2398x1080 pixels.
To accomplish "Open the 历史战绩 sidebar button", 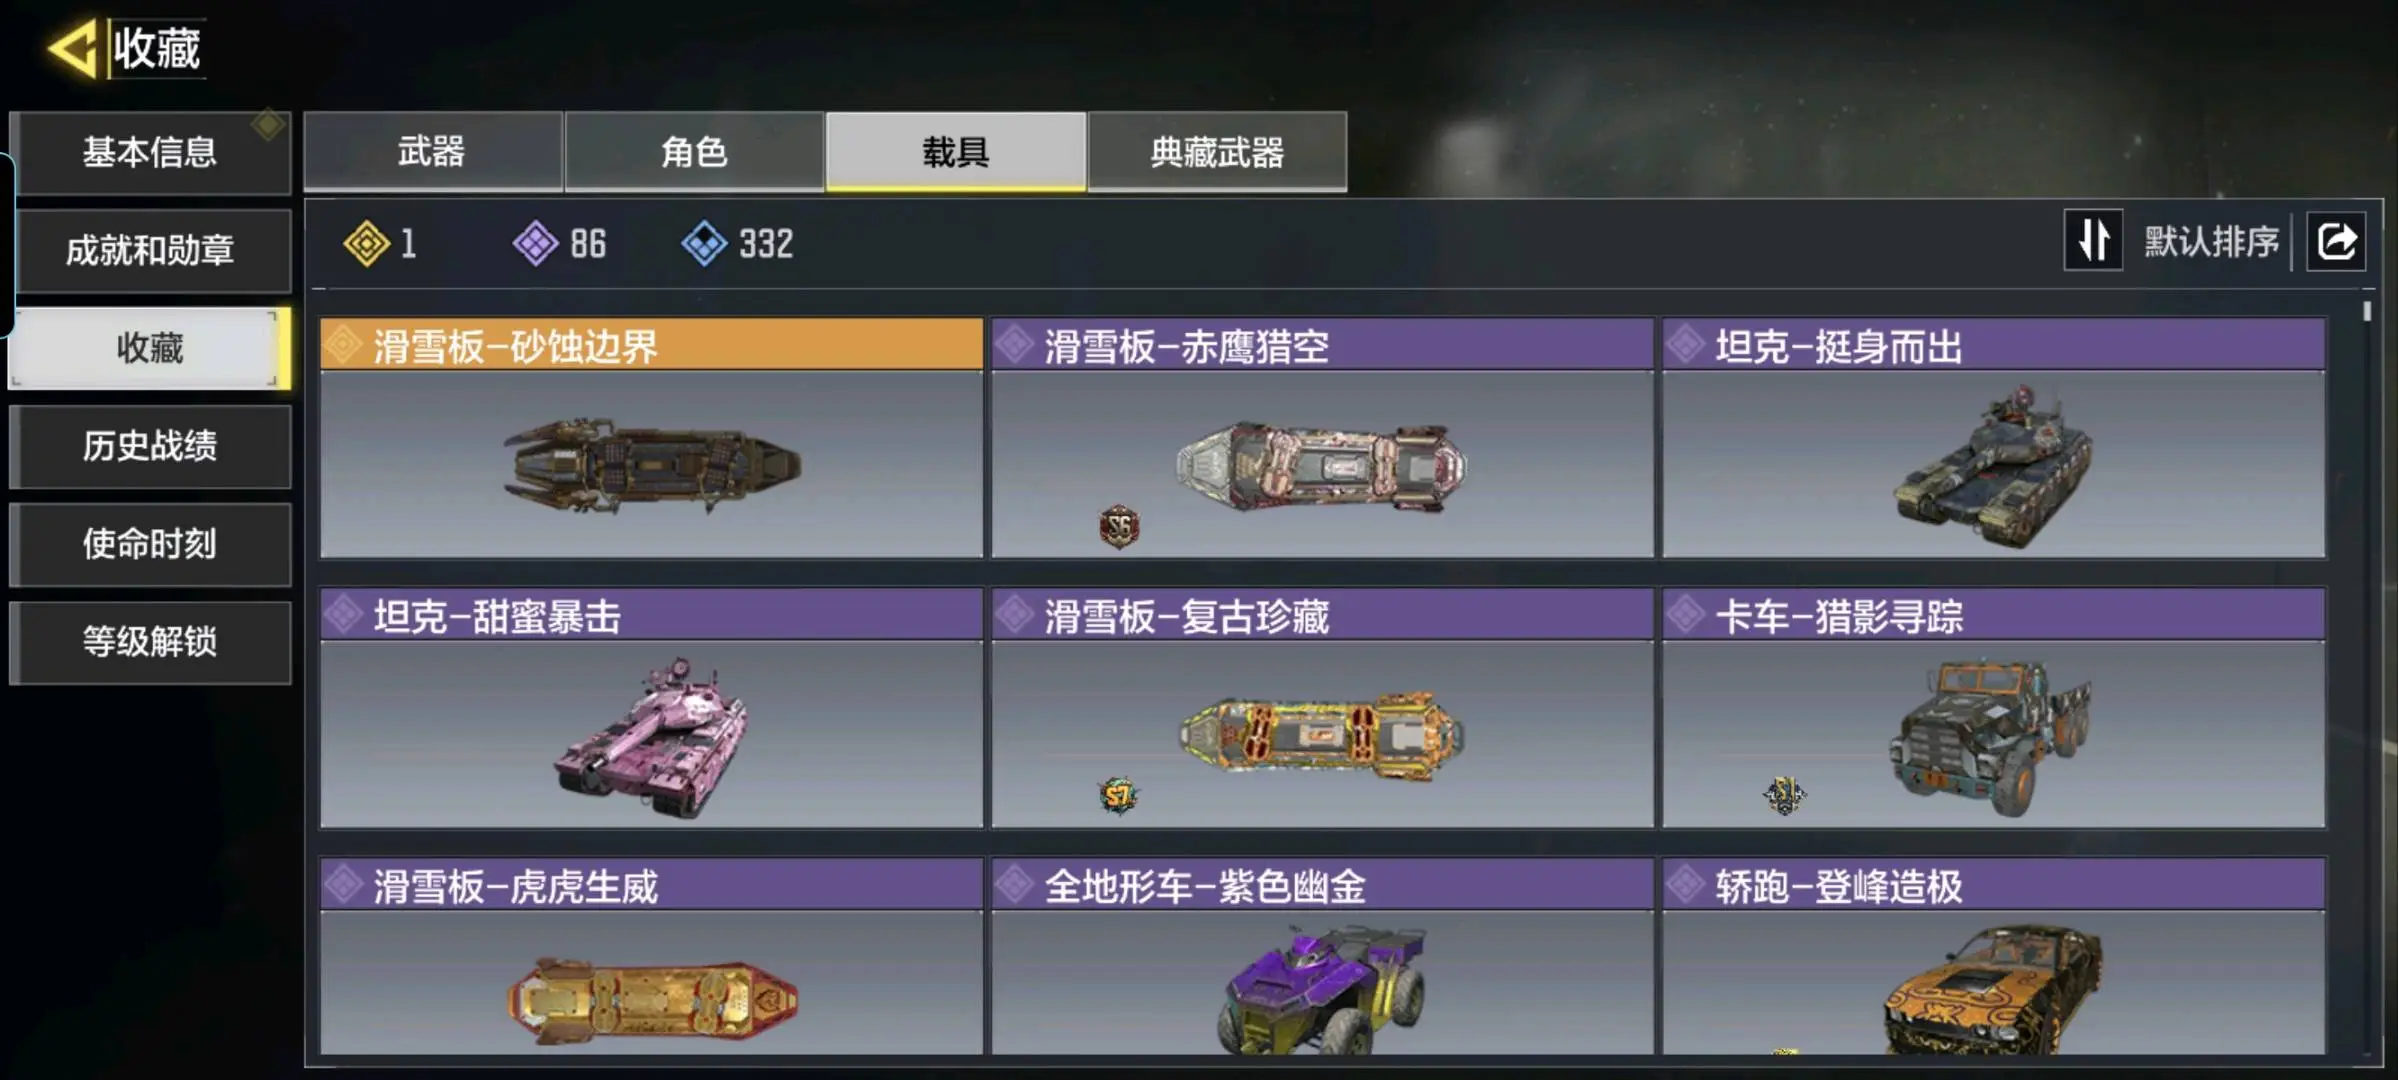I will pos(150,446).
